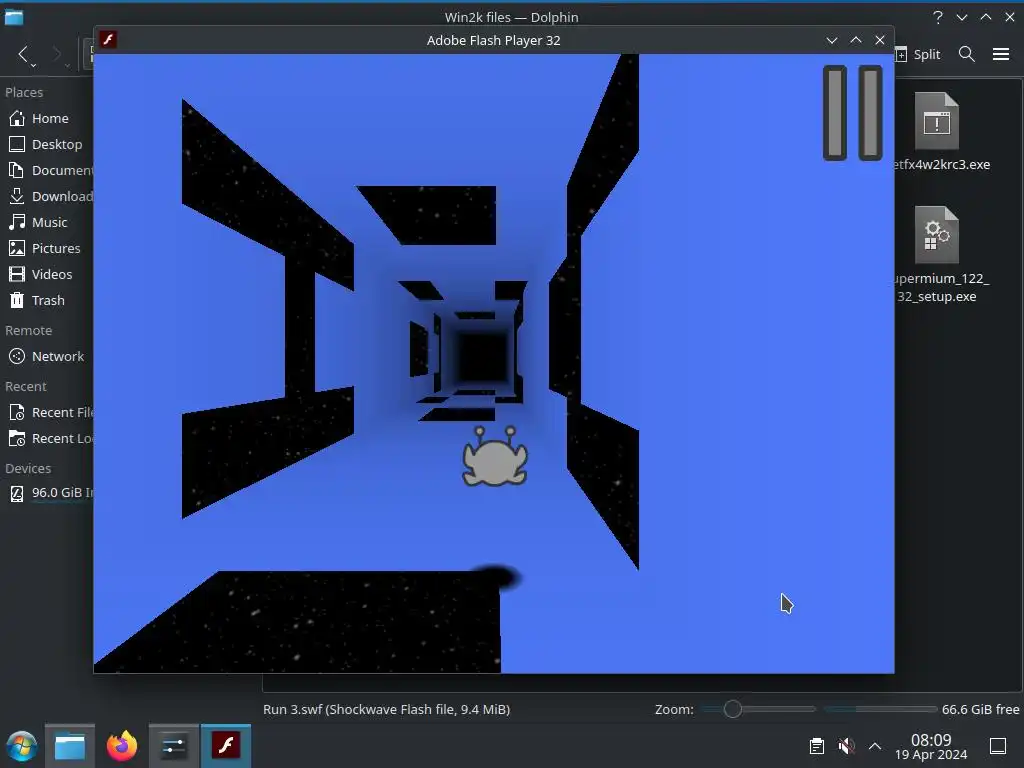The width and height of the screenshot is (1024, 768).
Task: Go back in Dolphin navigation
Action: pos(24,55)
